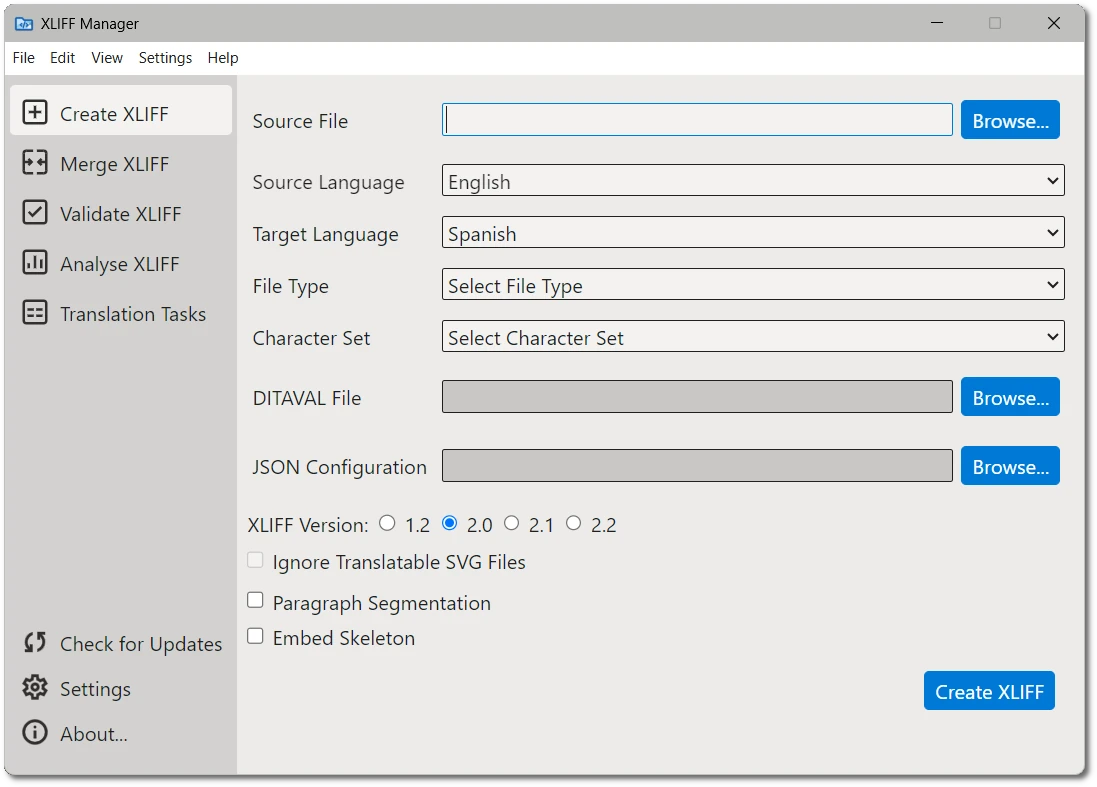Click the Source File text field
The image size is (1097, 787).
(x=697, y=120)
